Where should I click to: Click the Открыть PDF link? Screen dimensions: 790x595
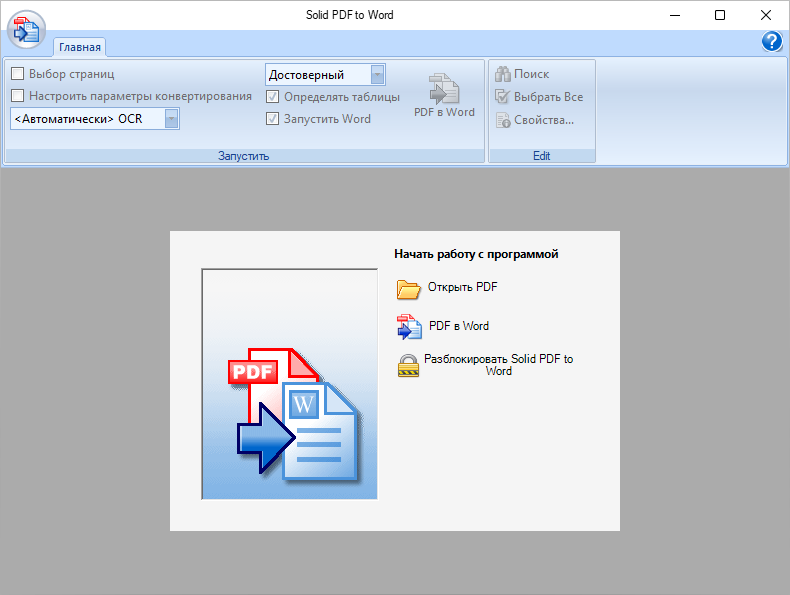click(x=463, y=287)
